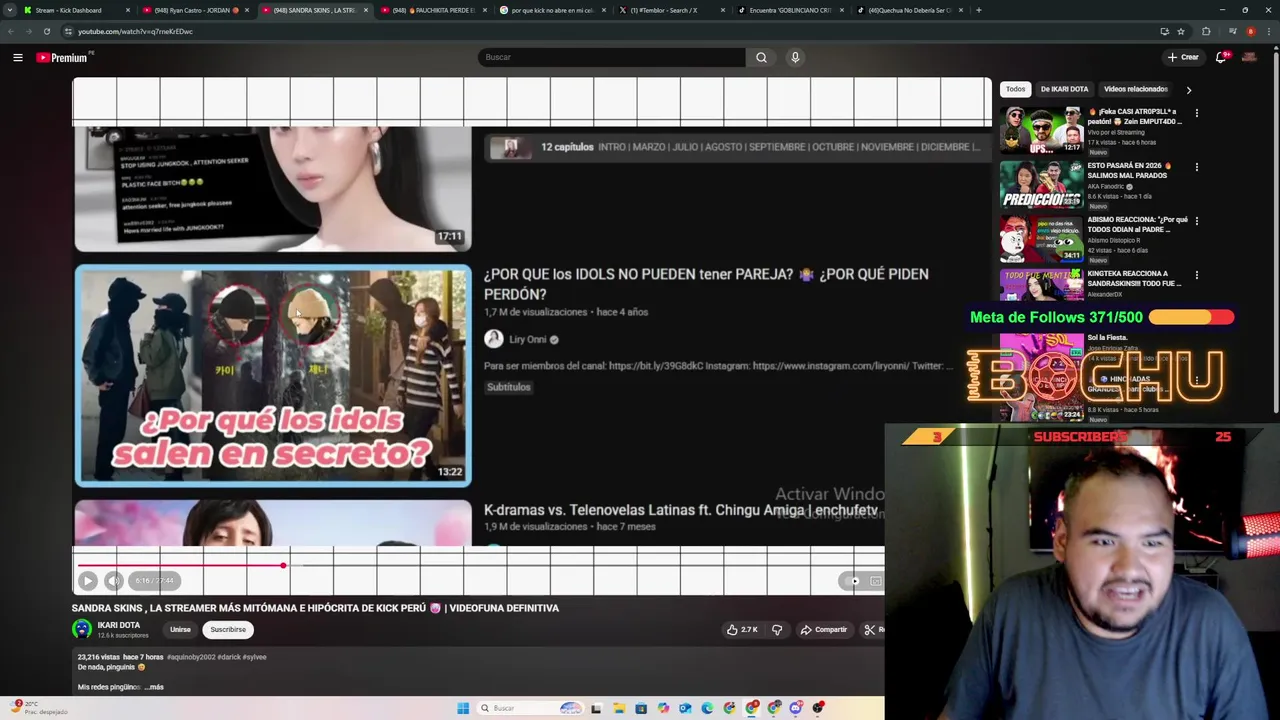1280x720 pixels.
Task: Expand description with ...más
Action: 154,687
